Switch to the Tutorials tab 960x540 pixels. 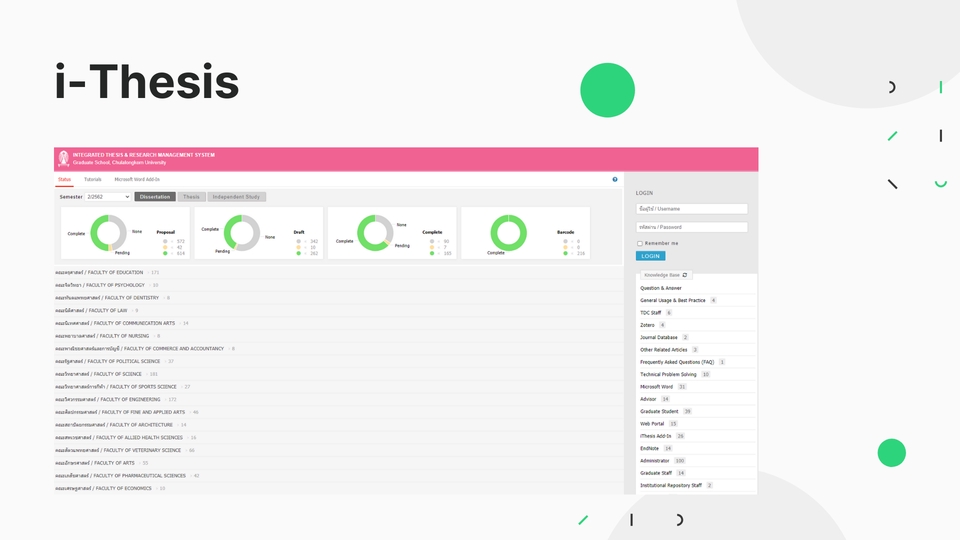(92, 179)
